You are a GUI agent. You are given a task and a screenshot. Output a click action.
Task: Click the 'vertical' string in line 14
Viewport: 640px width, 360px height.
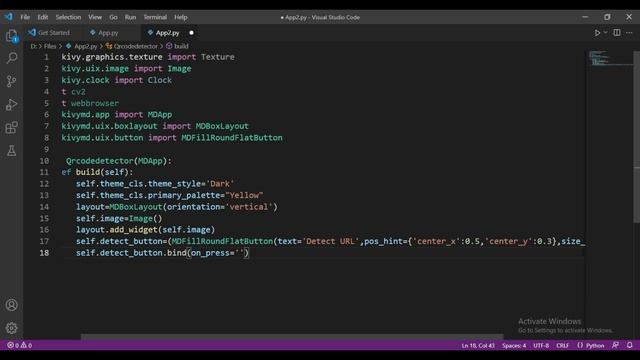[x=249, y=207]
